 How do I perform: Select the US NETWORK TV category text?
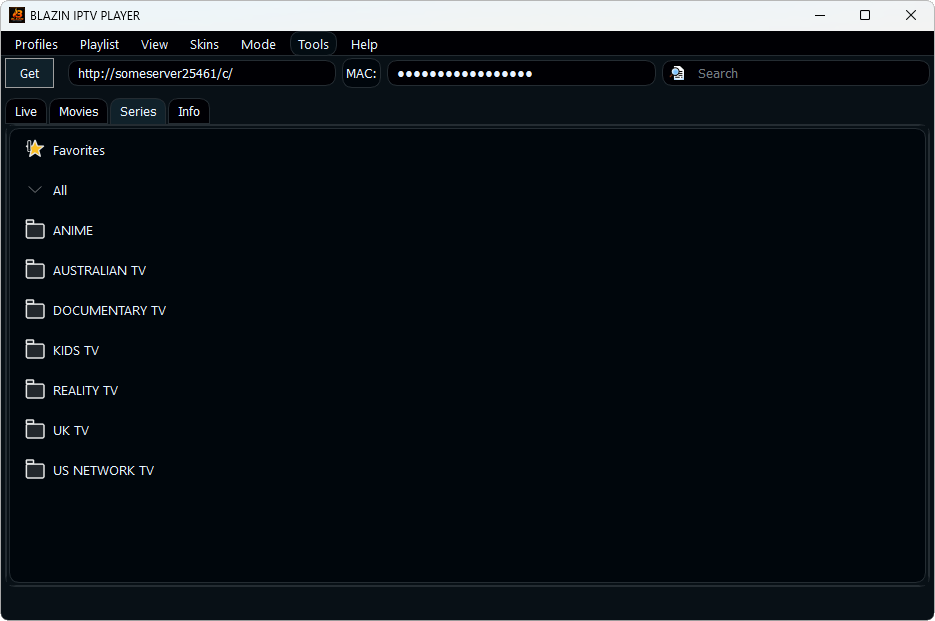pyautogui.click(x=103, y=470)
